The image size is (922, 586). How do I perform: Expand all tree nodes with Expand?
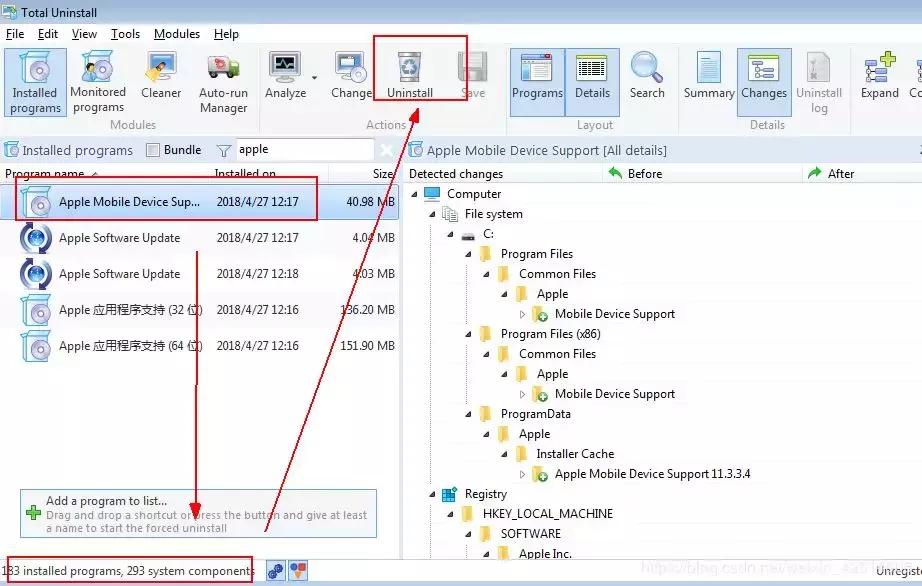click(x=880, y=75)
